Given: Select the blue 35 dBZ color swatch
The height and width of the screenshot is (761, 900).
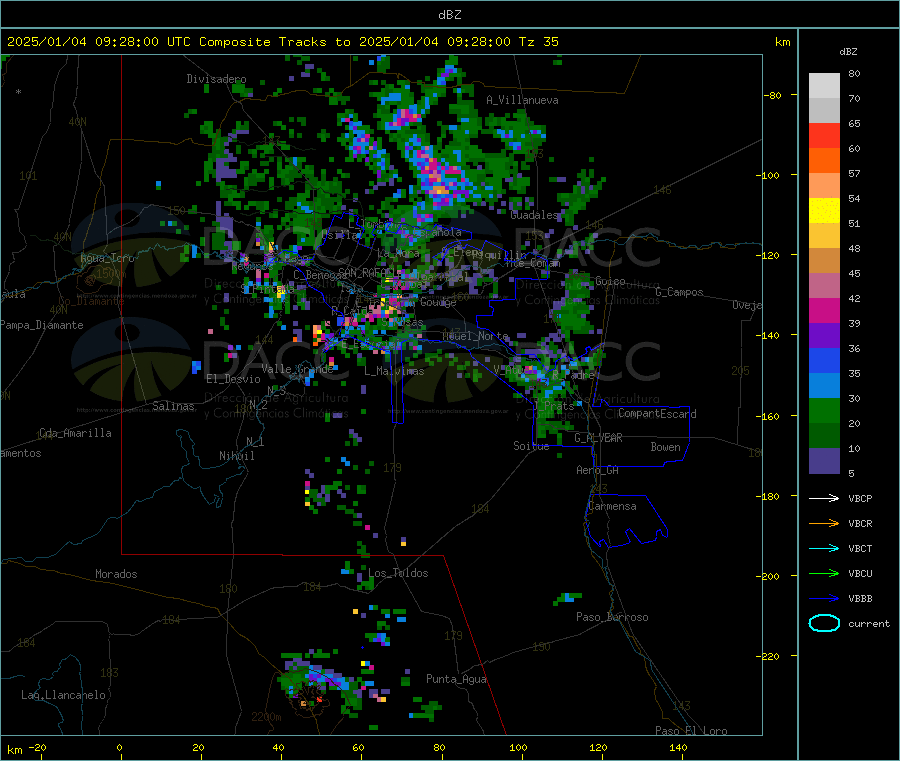Looking at the screenshot, I should click(x=824, y=360).
